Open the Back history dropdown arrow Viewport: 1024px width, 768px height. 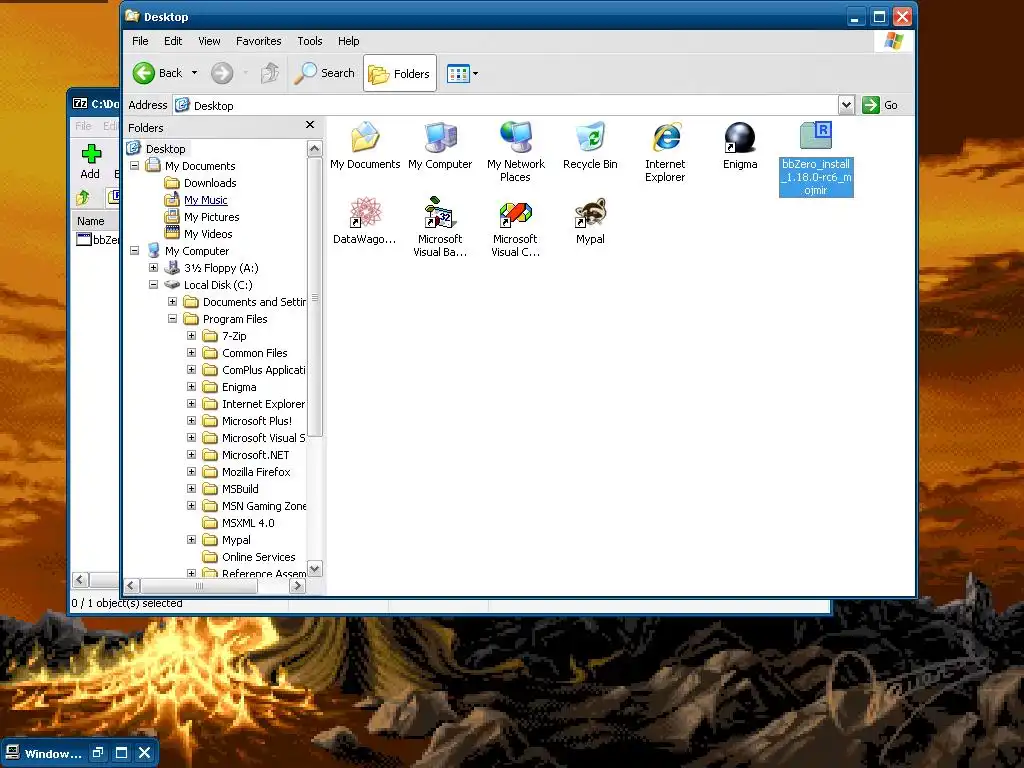click(x=194, y=73)
